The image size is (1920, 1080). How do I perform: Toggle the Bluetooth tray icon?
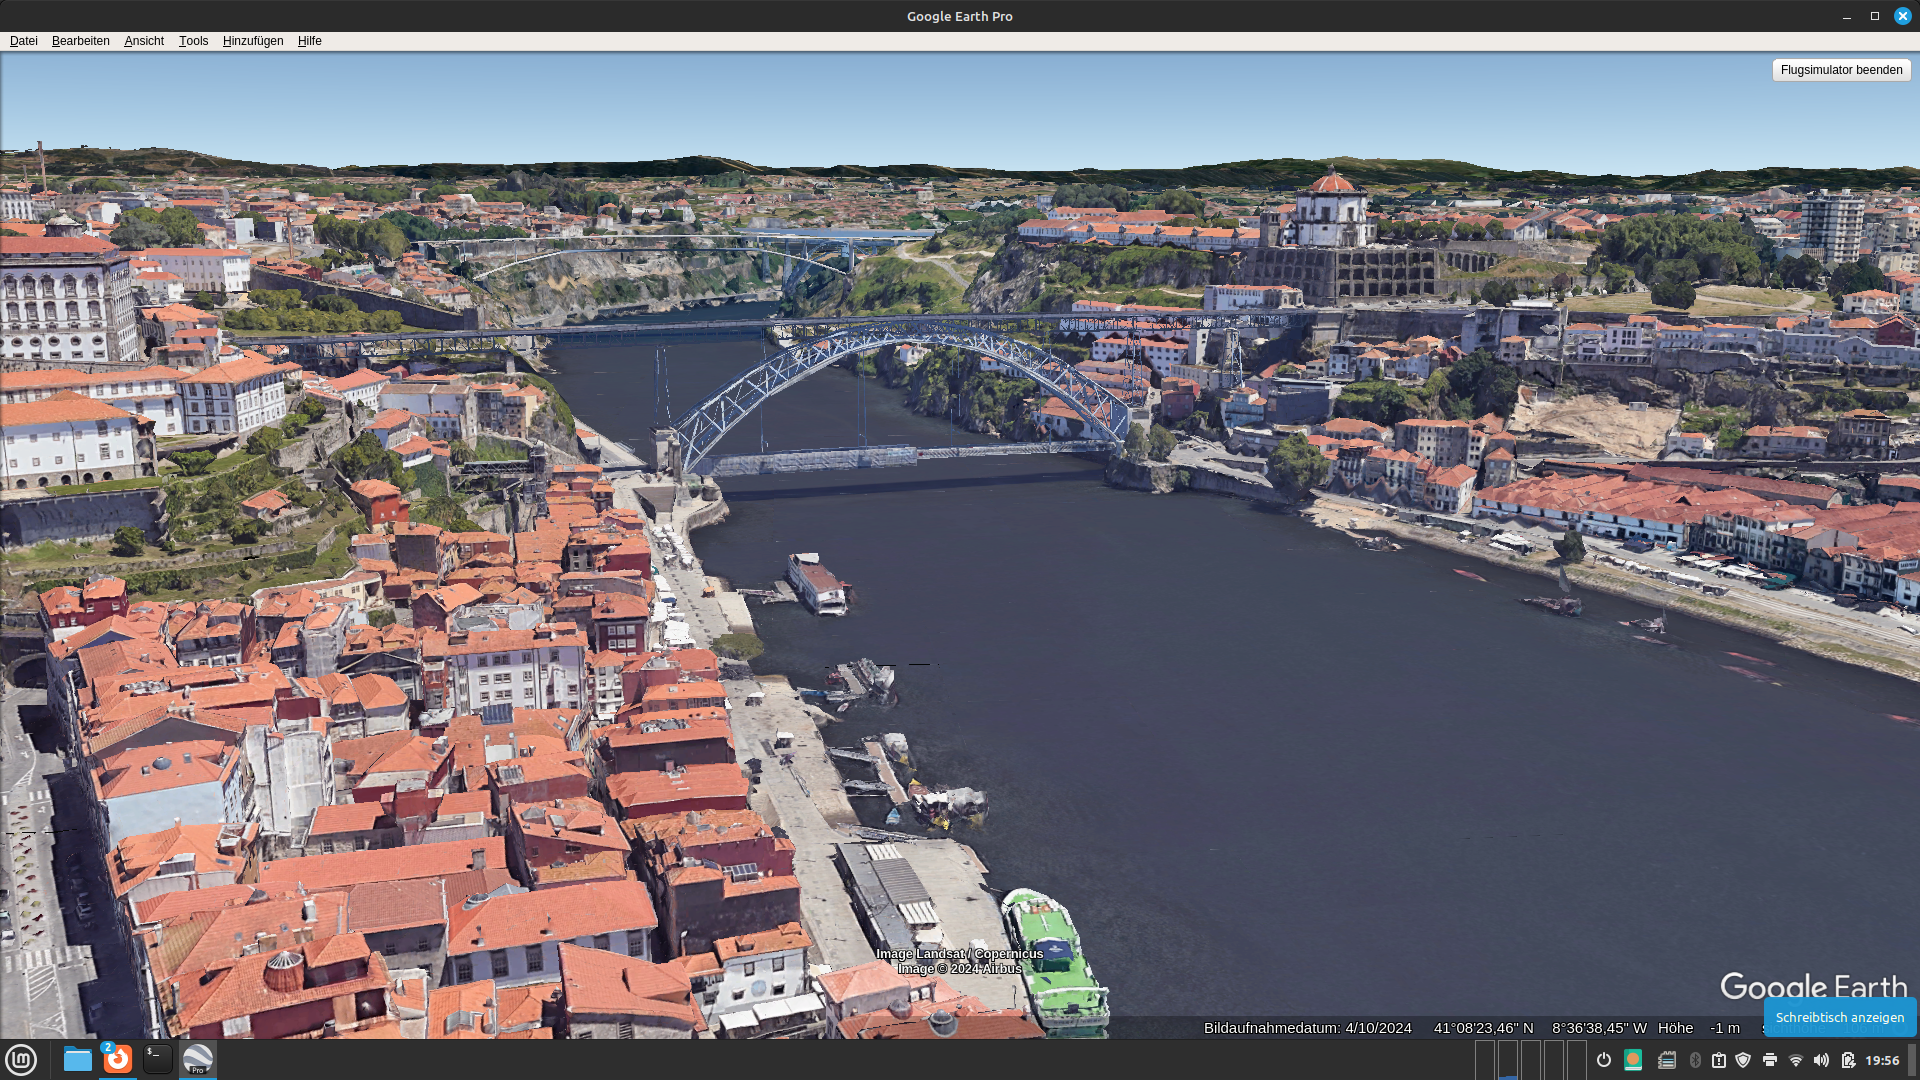[x=1694, y=1060]
